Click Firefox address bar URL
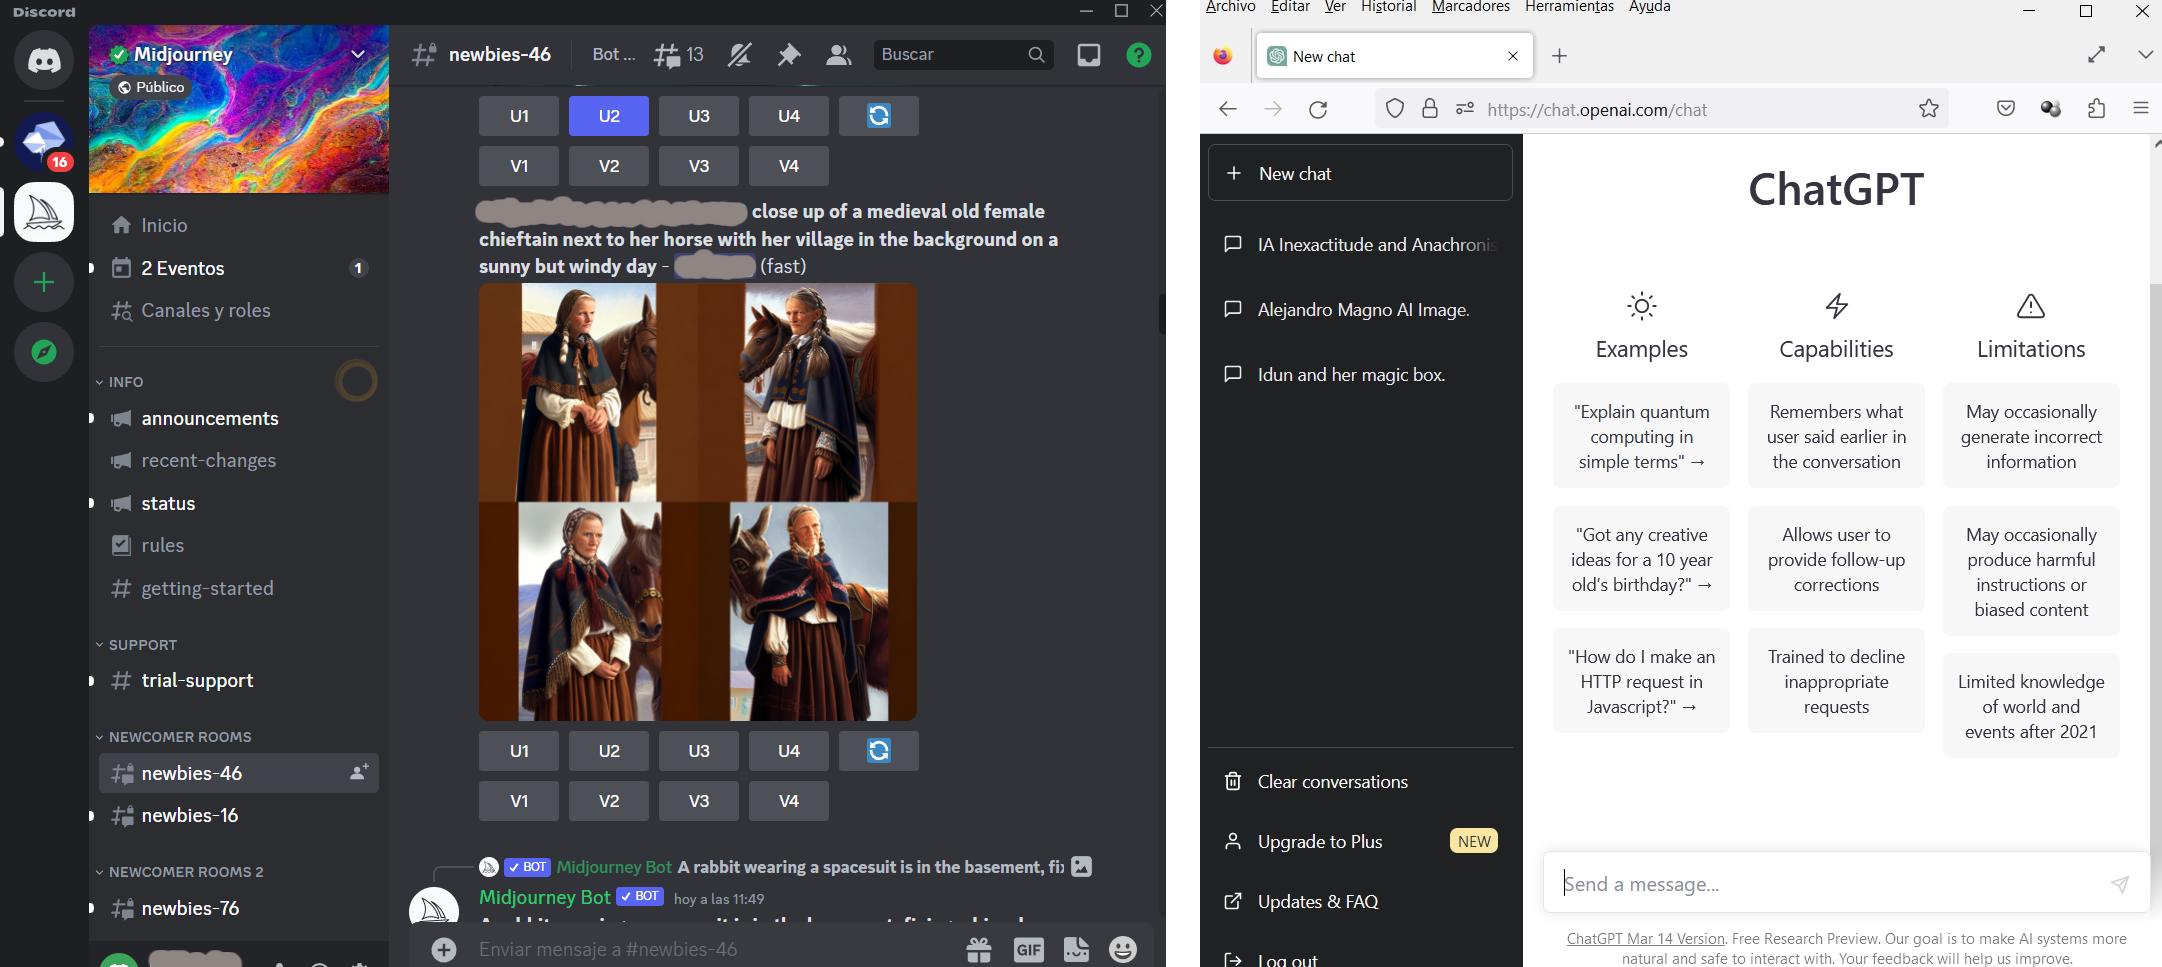 tap(1596, 110)
